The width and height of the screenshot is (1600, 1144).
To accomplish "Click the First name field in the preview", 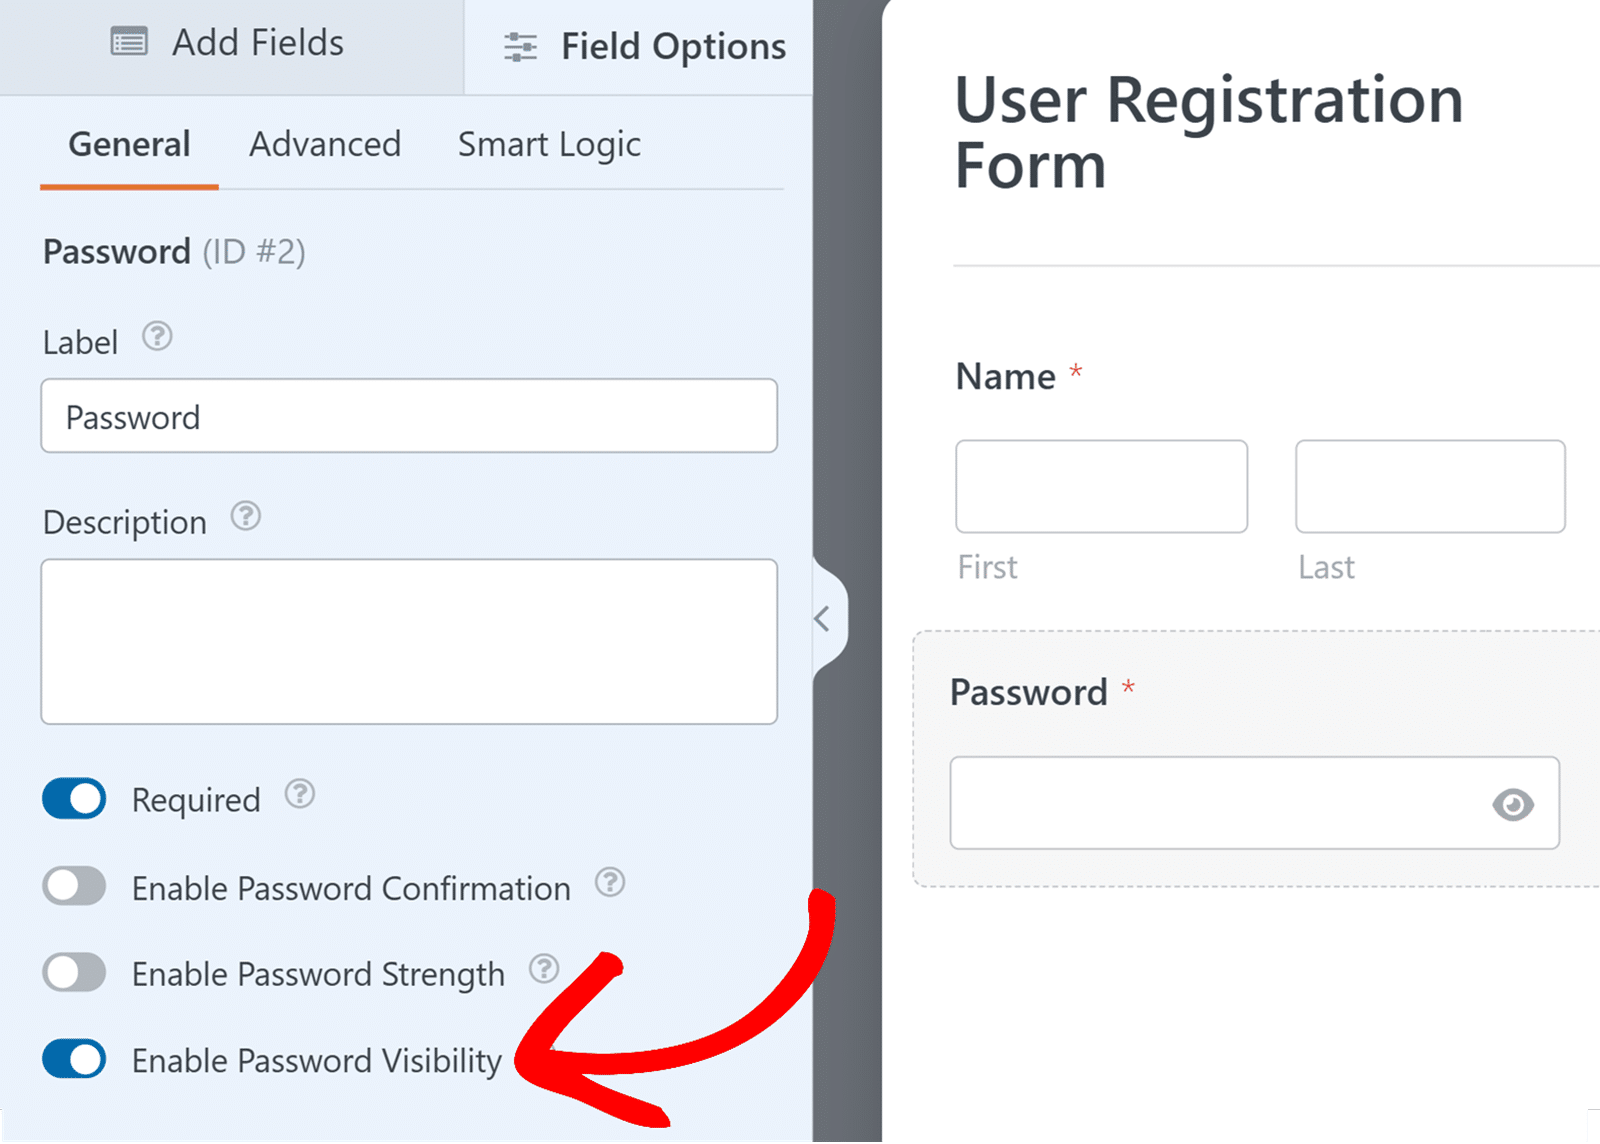I will click(1100, 486).
